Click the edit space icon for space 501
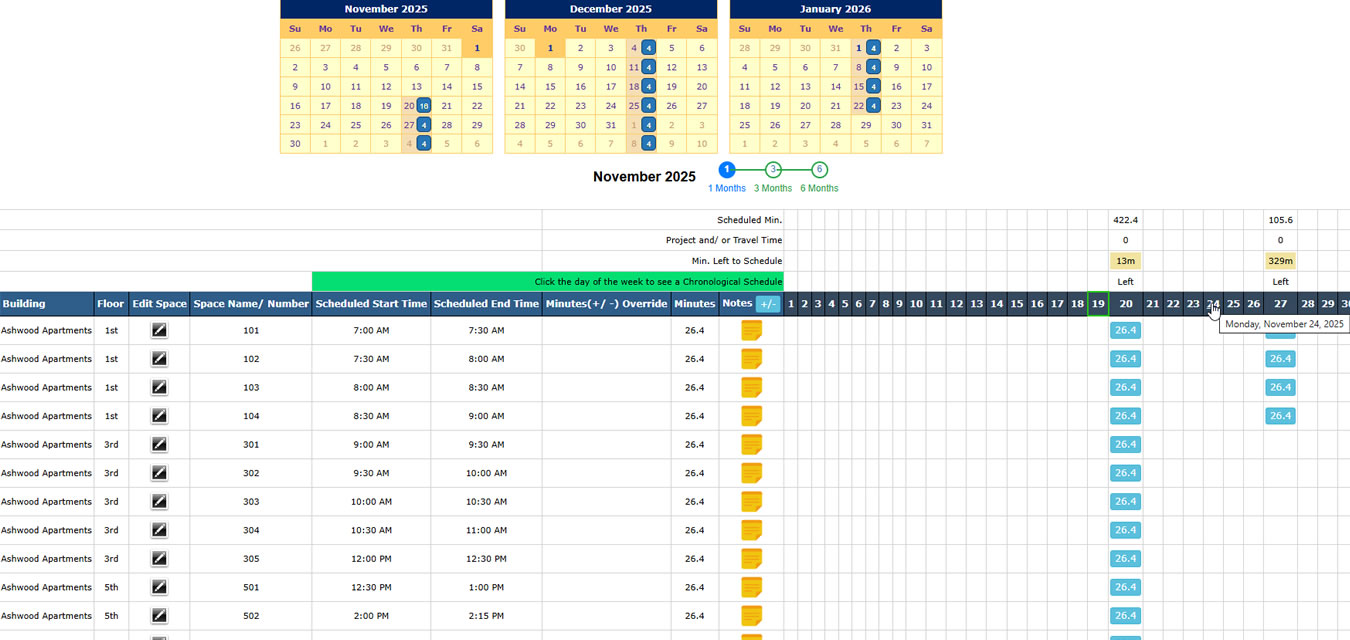The width and height of the screenshot is (1350, 640). [x=158, y=587]
